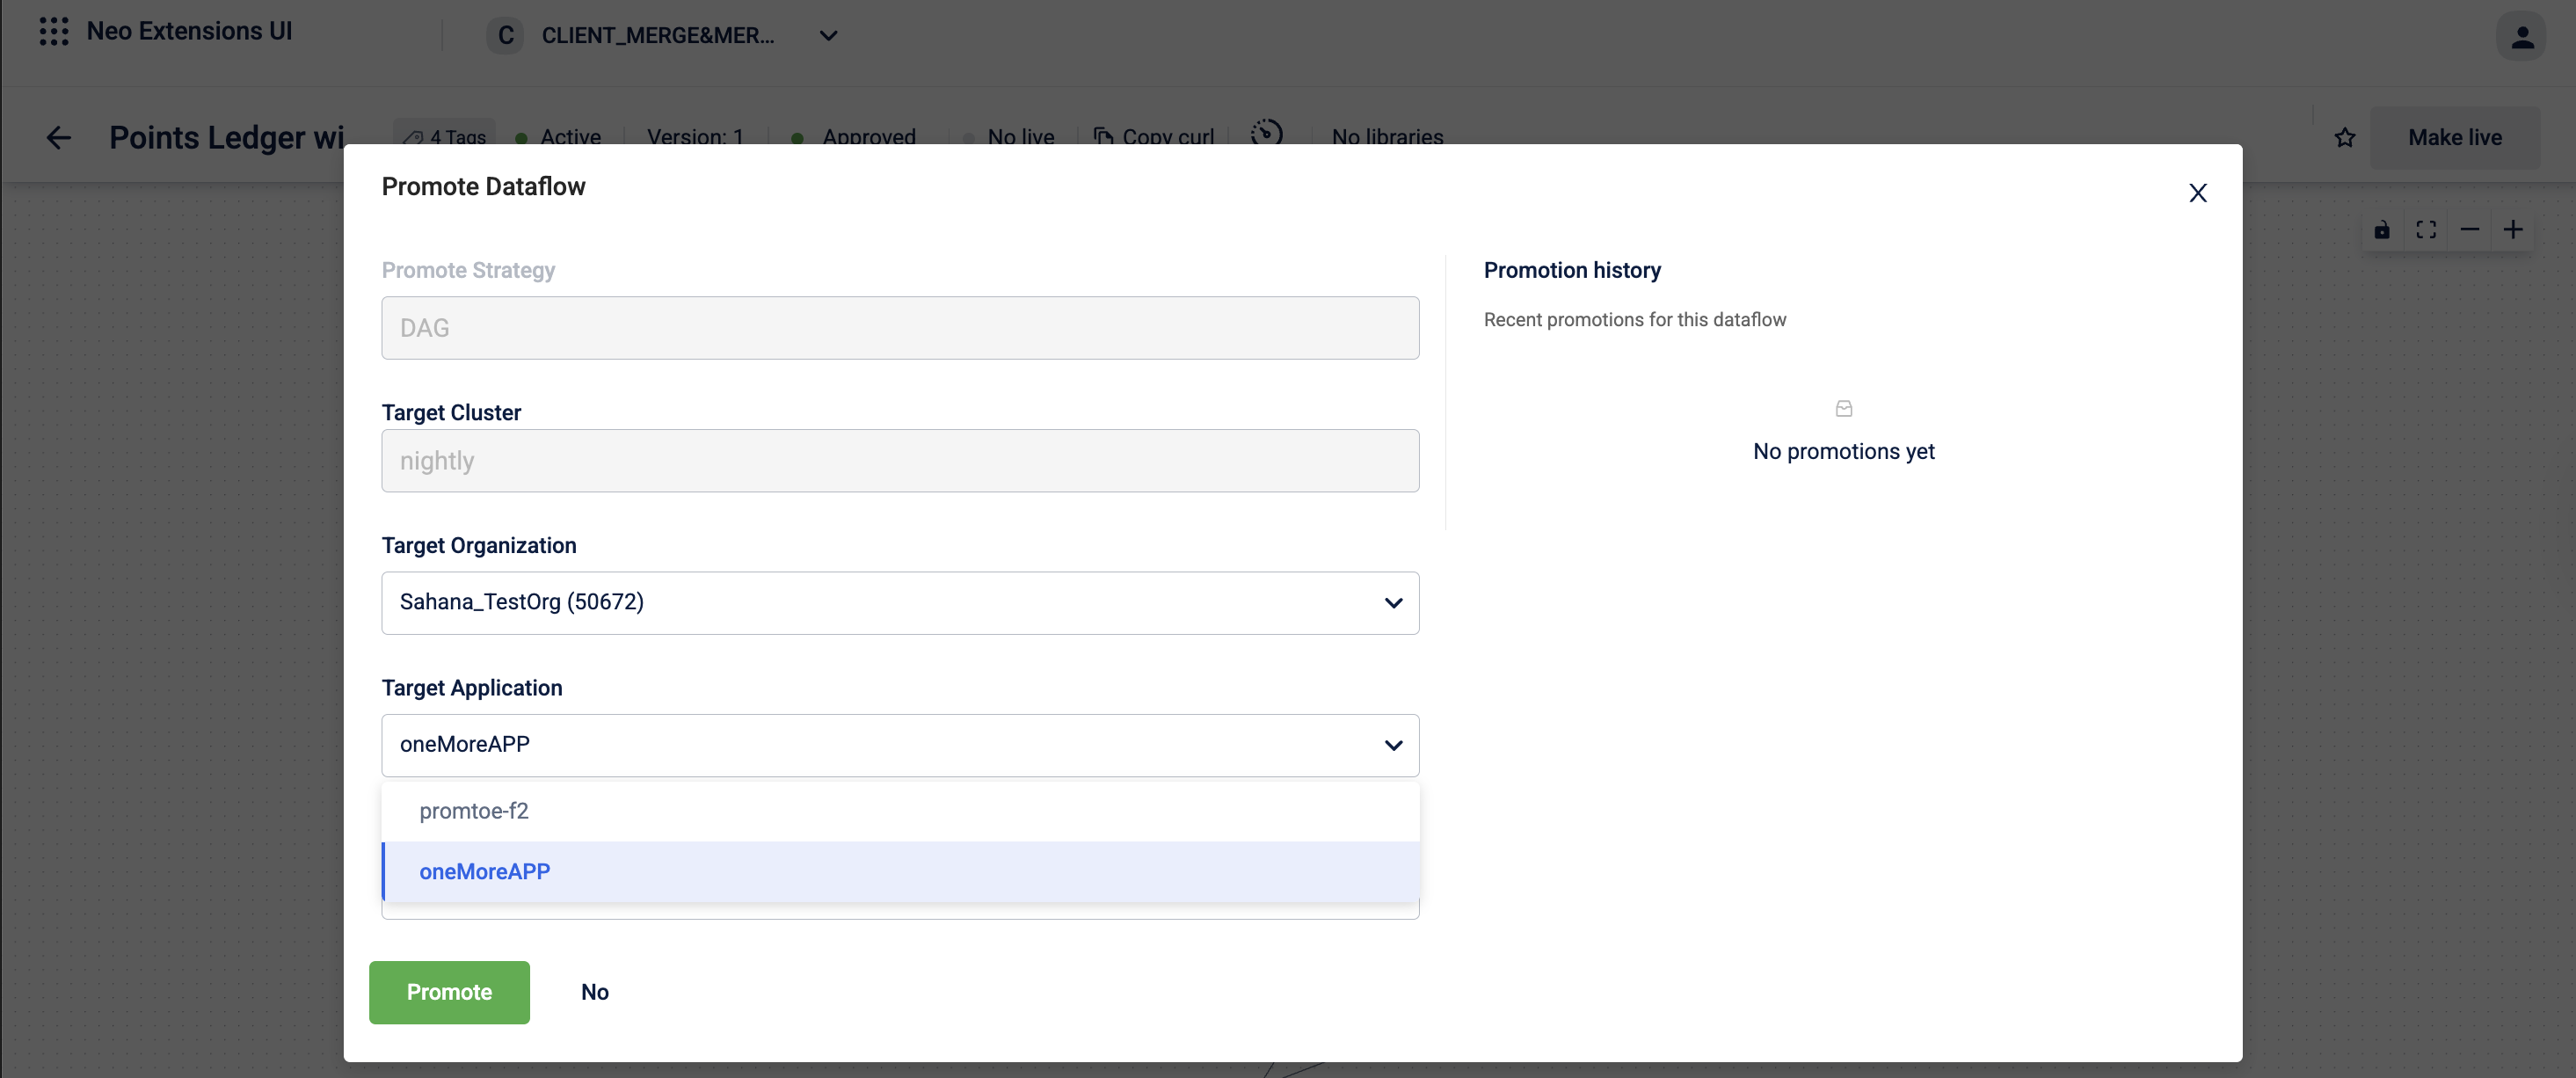Click the user profile avatar icon
The image size is (2576, 1078).
pyautogui.click(x=2521, y=36)
